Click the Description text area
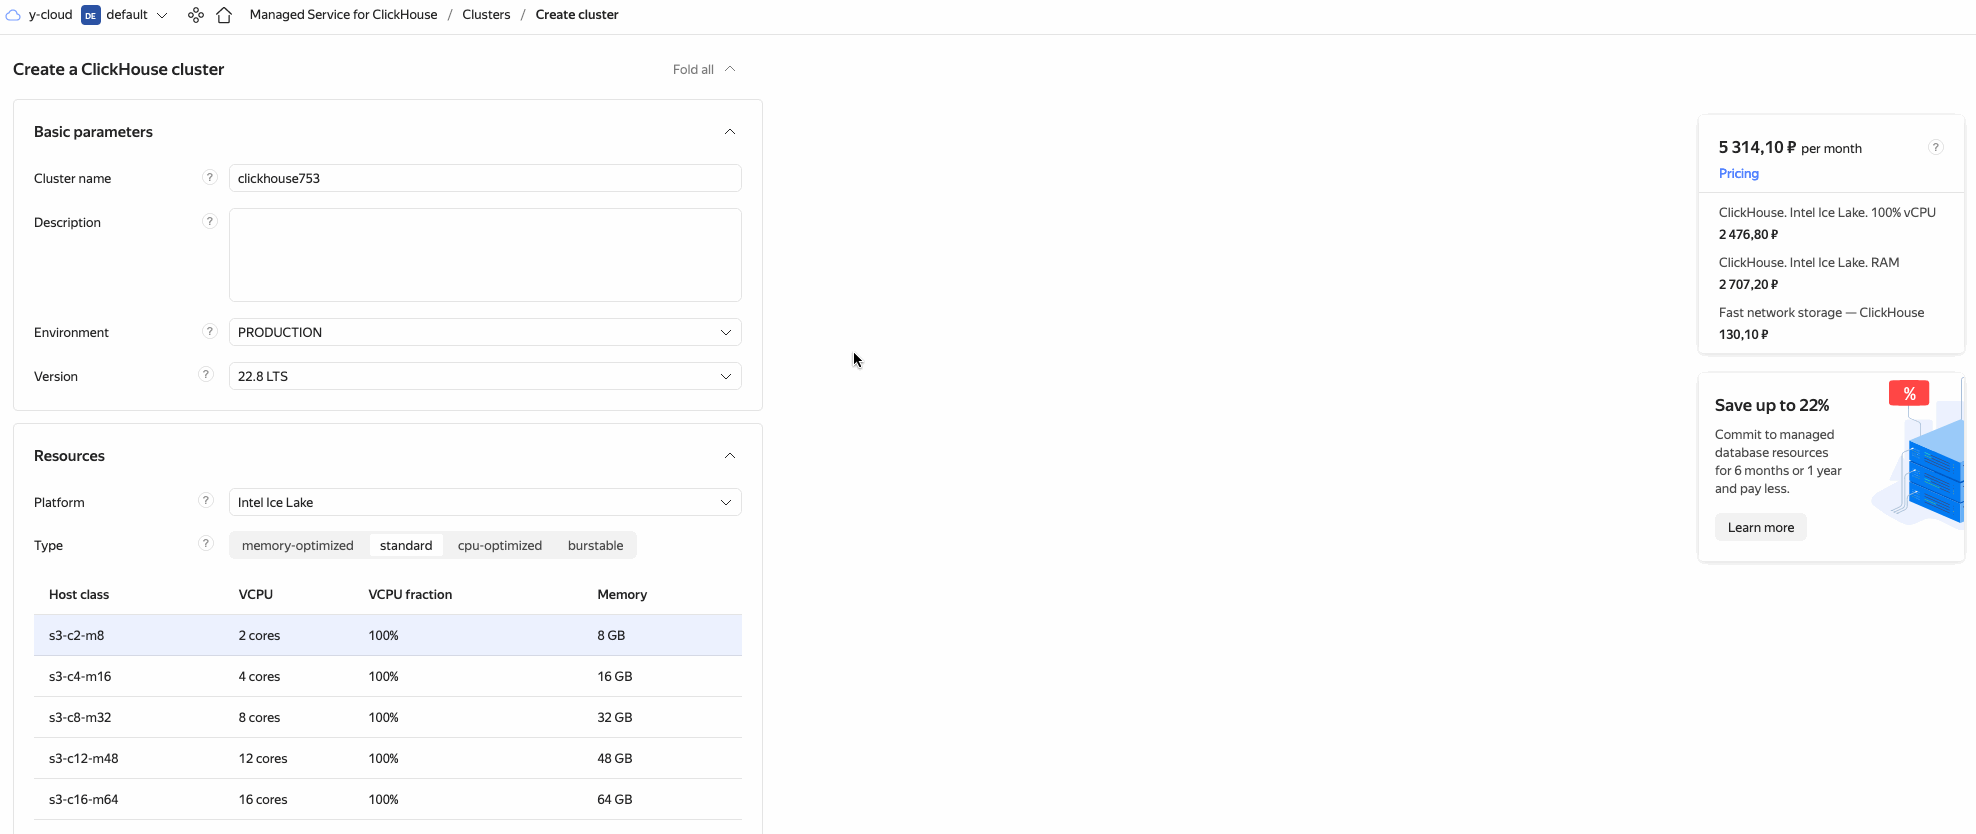Viewport: 1976px width, 834px height. (485, 255)
